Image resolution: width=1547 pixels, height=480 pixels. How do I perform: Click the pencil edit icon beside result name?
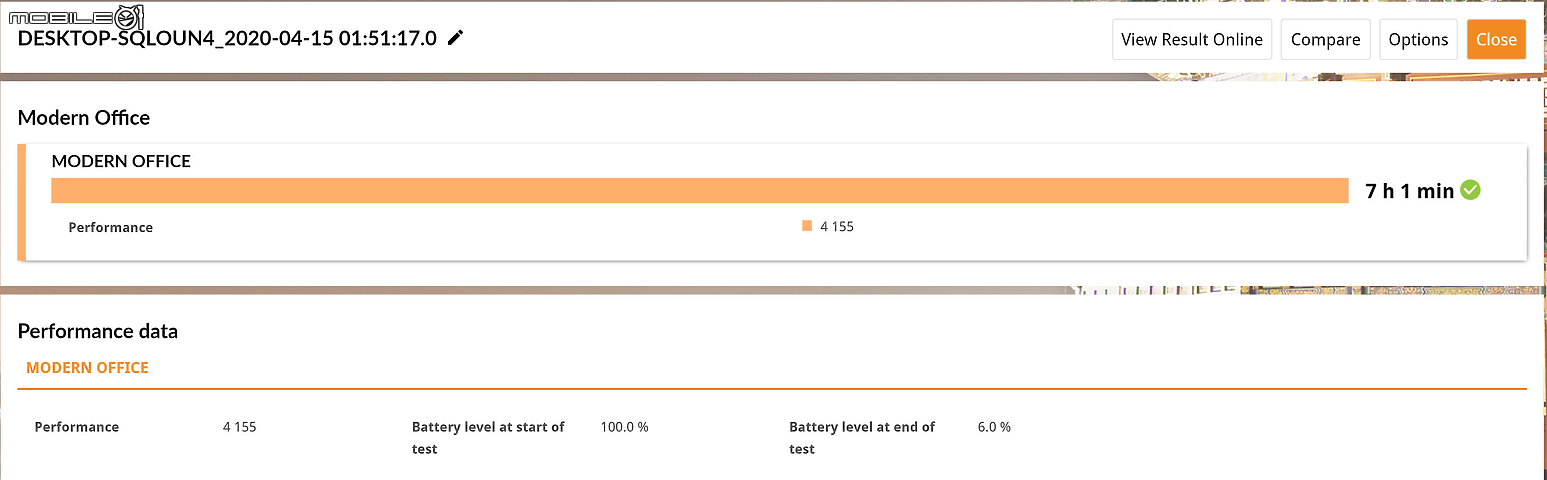point(456,38)
